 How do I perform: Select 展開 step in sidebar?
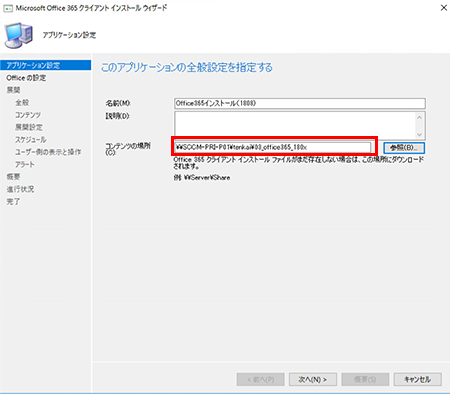[13, 90]
